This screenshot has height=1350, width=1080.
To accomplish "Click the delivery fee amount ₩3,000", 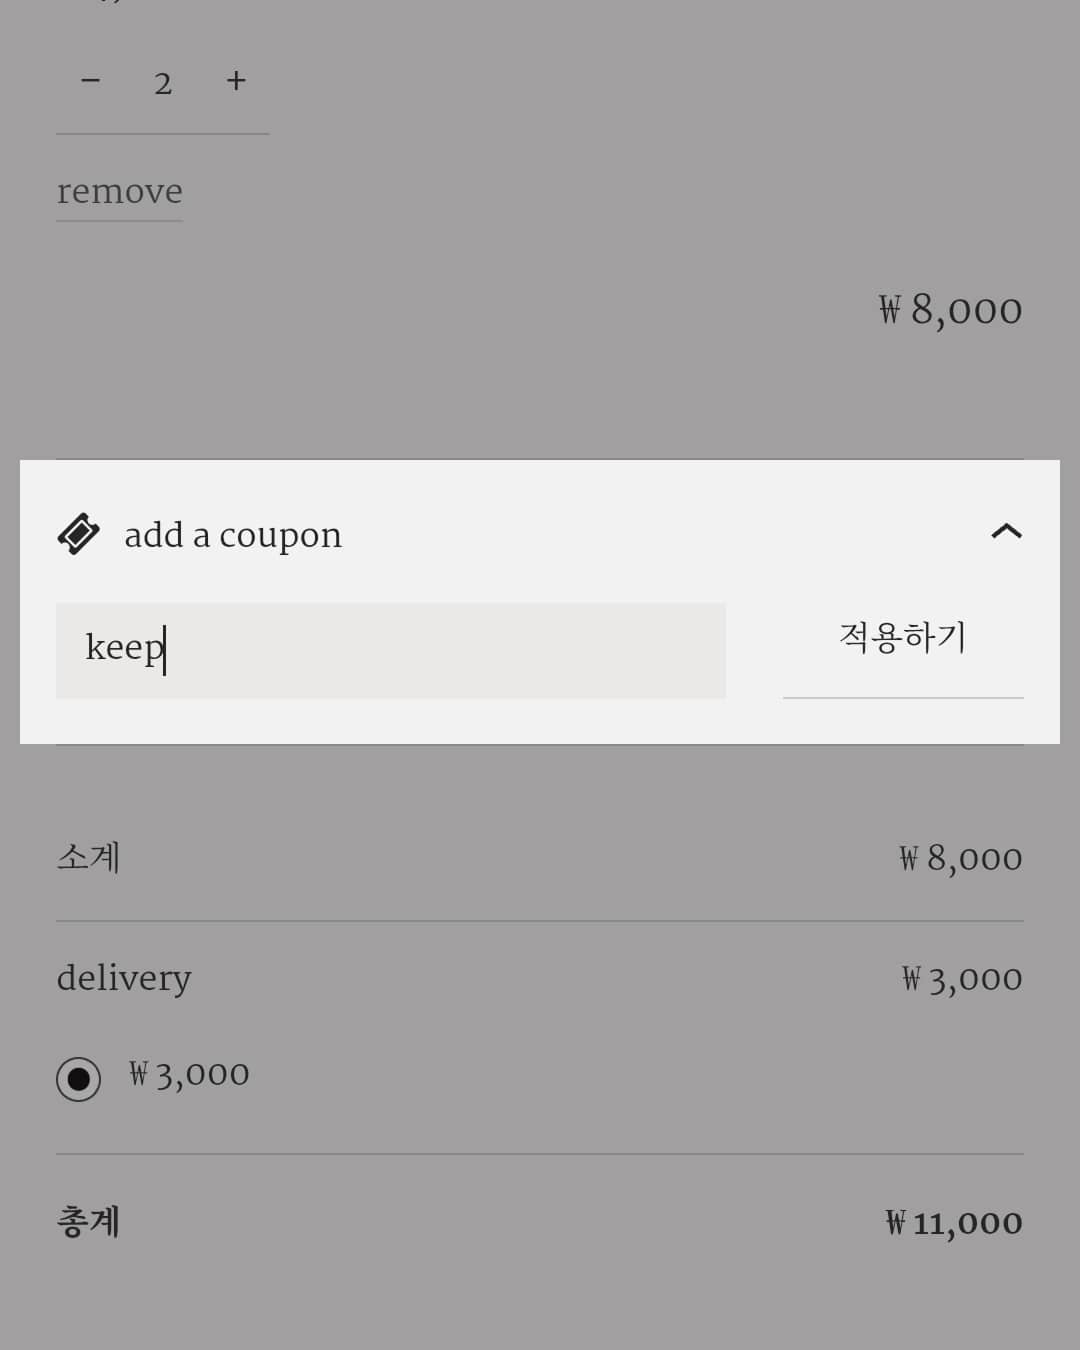I will click(962, 979).
